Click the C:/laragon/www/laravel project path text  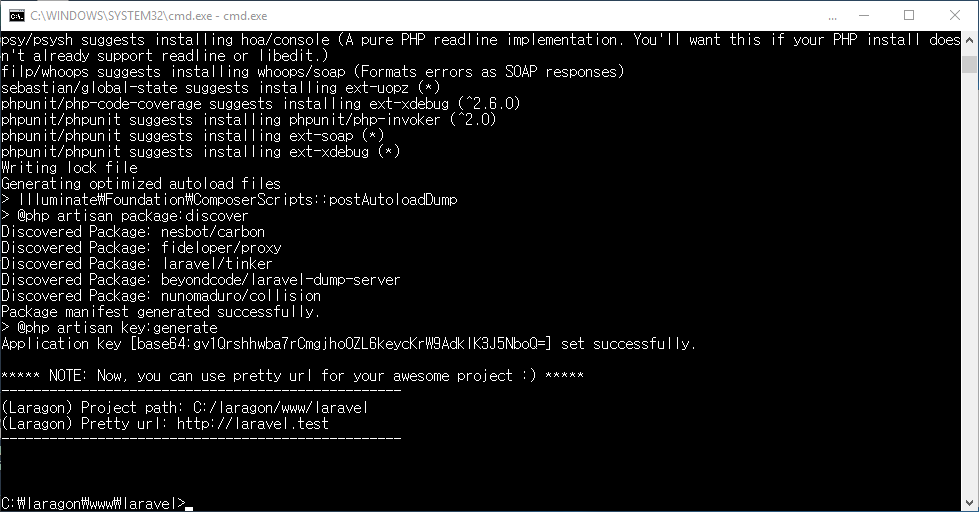284,408
